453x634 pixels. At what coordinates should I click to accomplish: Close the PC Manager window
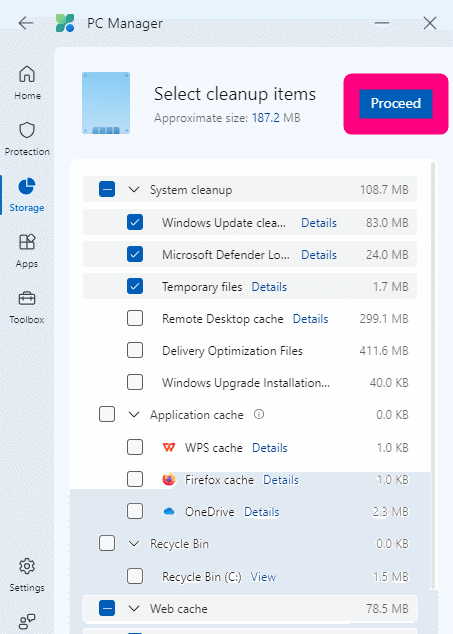(430, 23)
